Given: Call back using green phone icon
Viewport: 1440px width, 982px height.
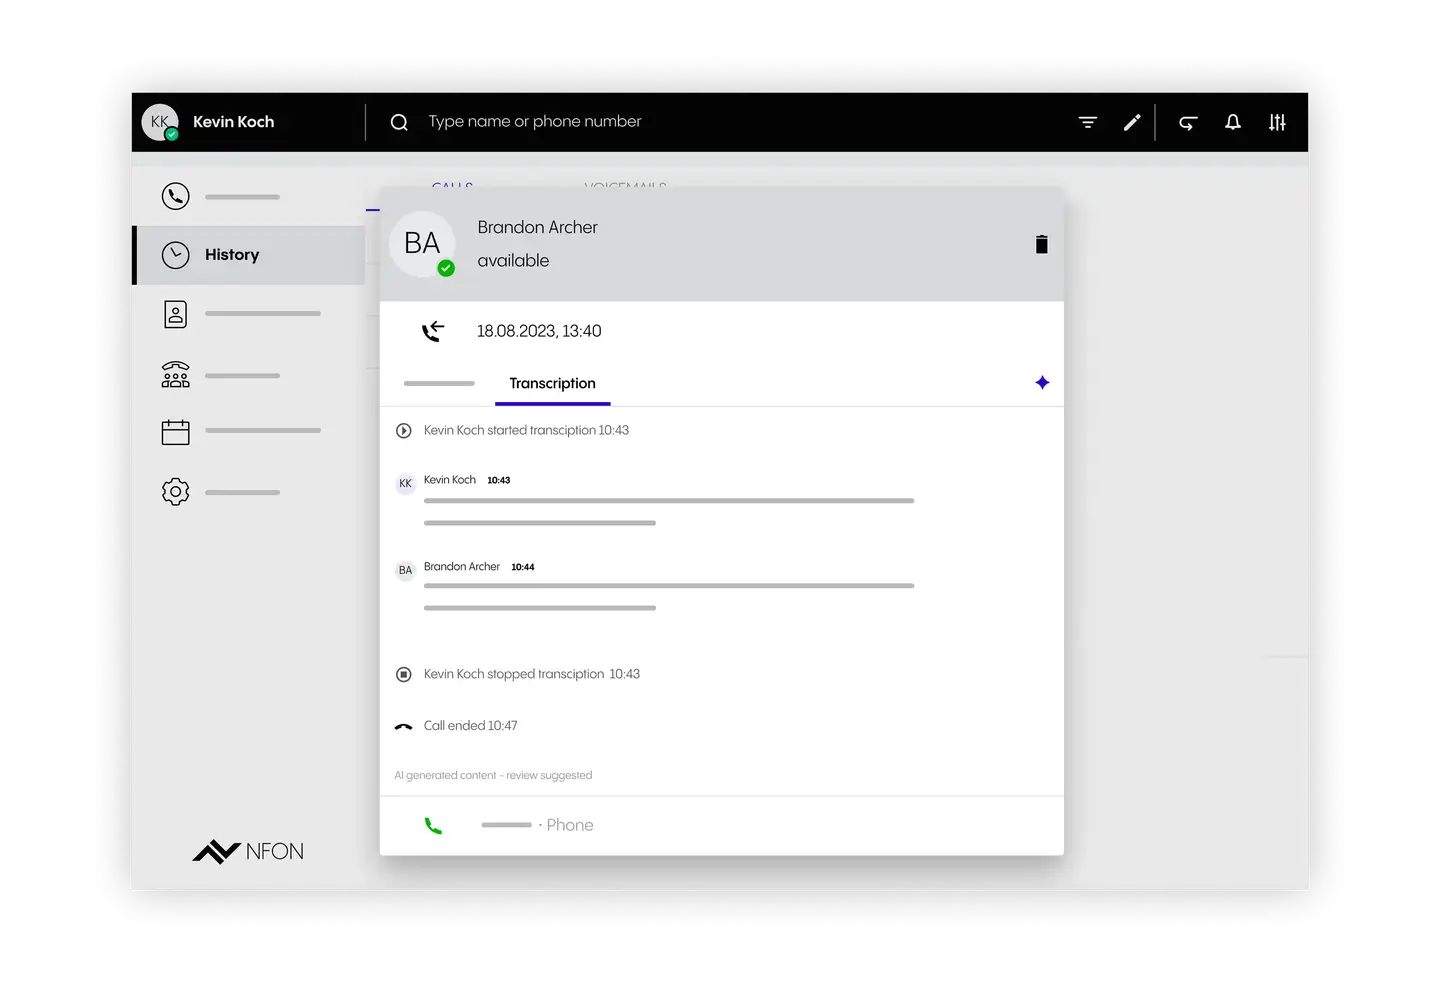Looking at the screenshot, I should point(433,826).
